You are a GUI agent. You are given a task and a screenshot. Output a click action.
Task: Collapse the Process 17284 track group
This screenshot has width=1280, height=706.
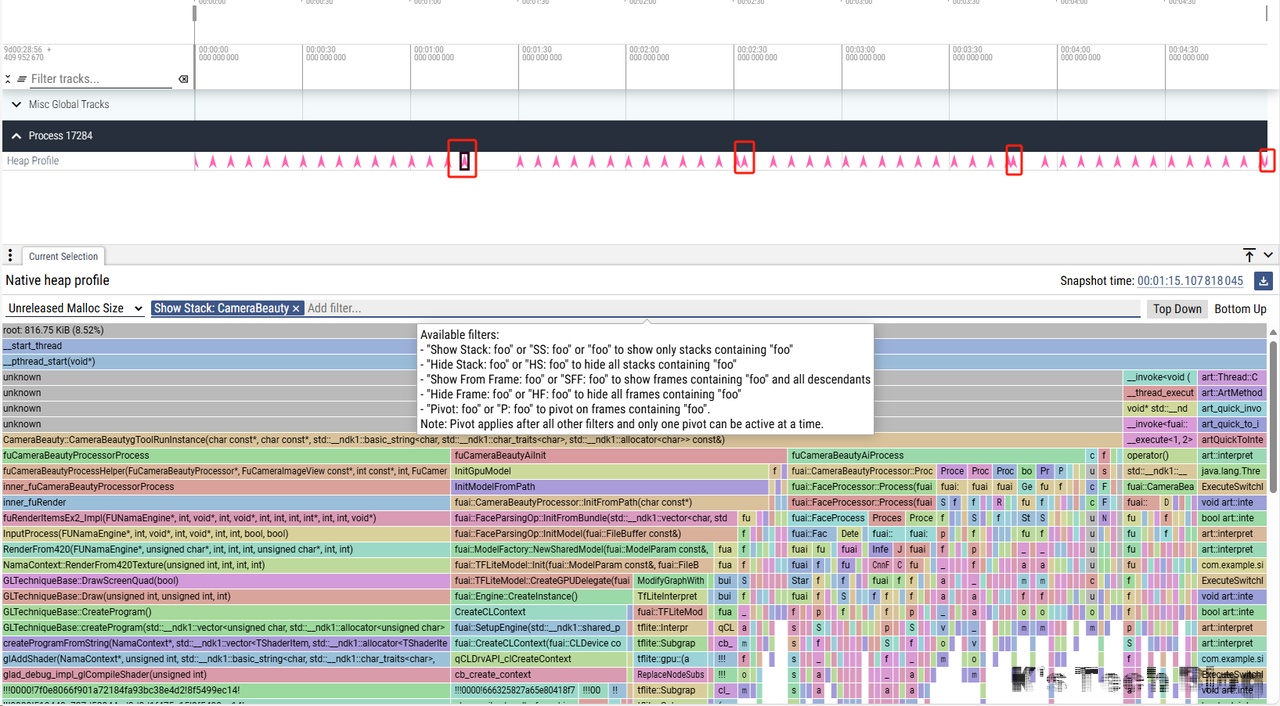pos(16,136)
